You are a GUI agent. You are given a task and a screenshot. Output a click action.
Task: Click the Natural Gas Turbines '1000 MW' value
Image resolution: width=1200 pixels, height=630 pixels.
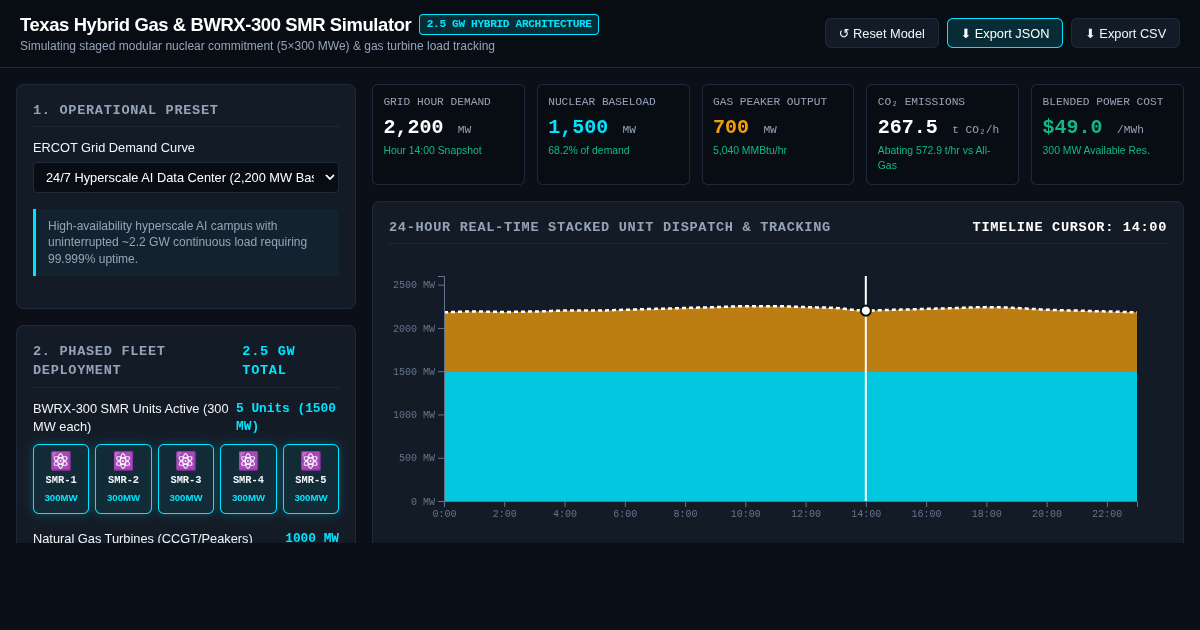click(x=312, y=538)
